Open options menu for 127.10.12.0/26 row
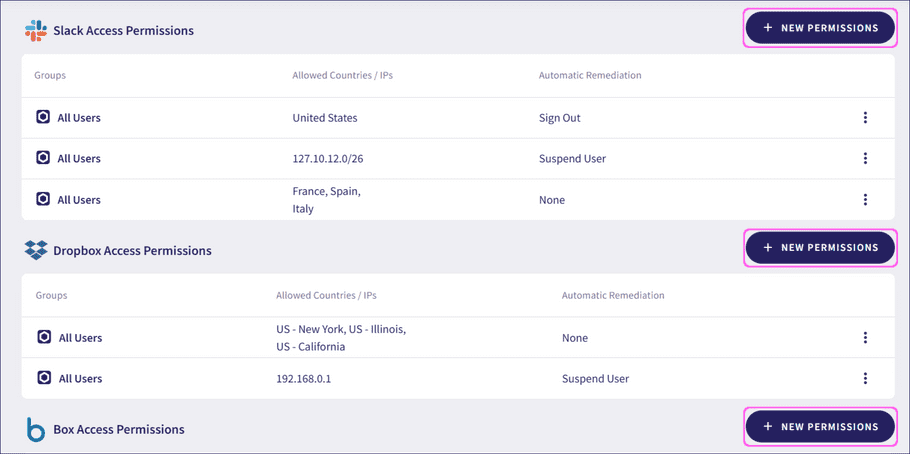 tap(865, 158)
